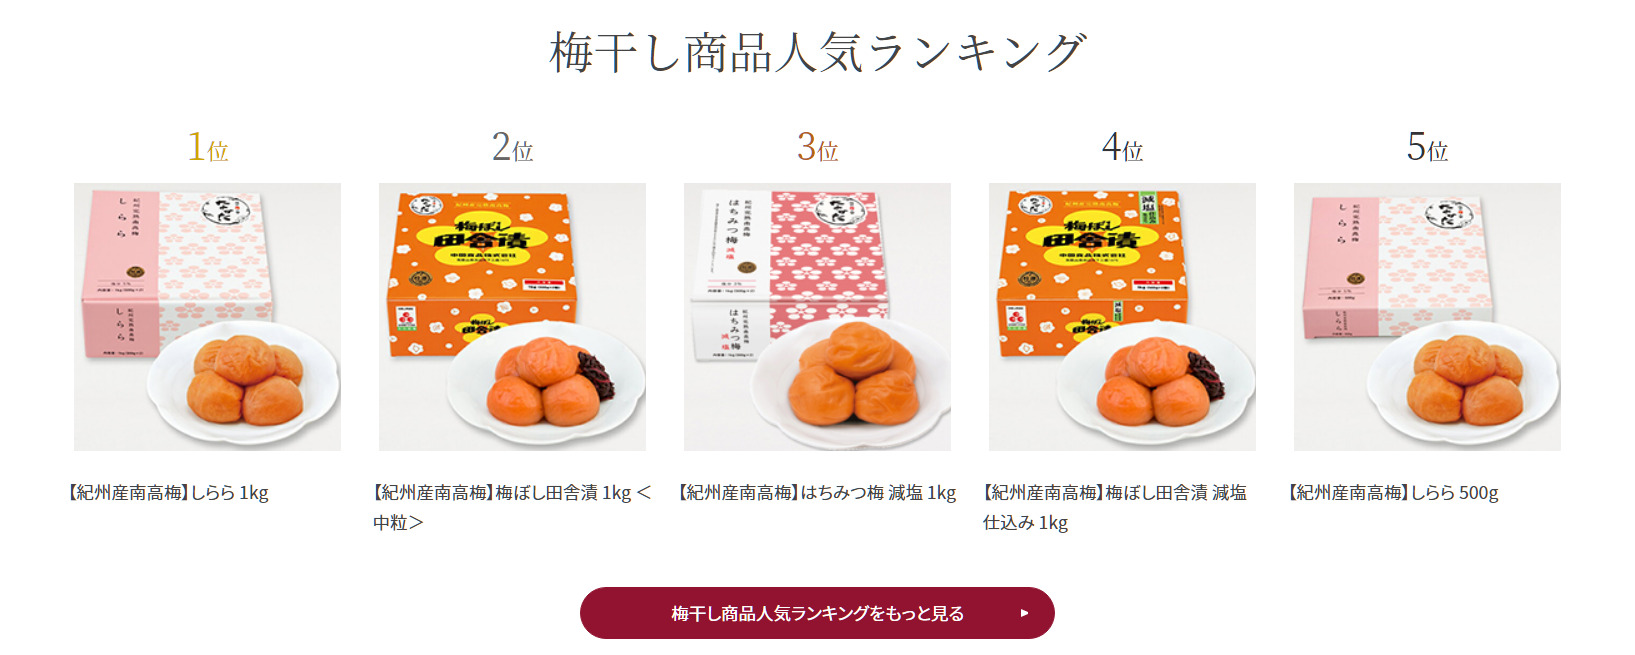The width and height of the screenshot is (1635, 655).
Task: Click the 梅ぼし田舎漬 1kg＜中粒＞ title link
Action: 512,507
